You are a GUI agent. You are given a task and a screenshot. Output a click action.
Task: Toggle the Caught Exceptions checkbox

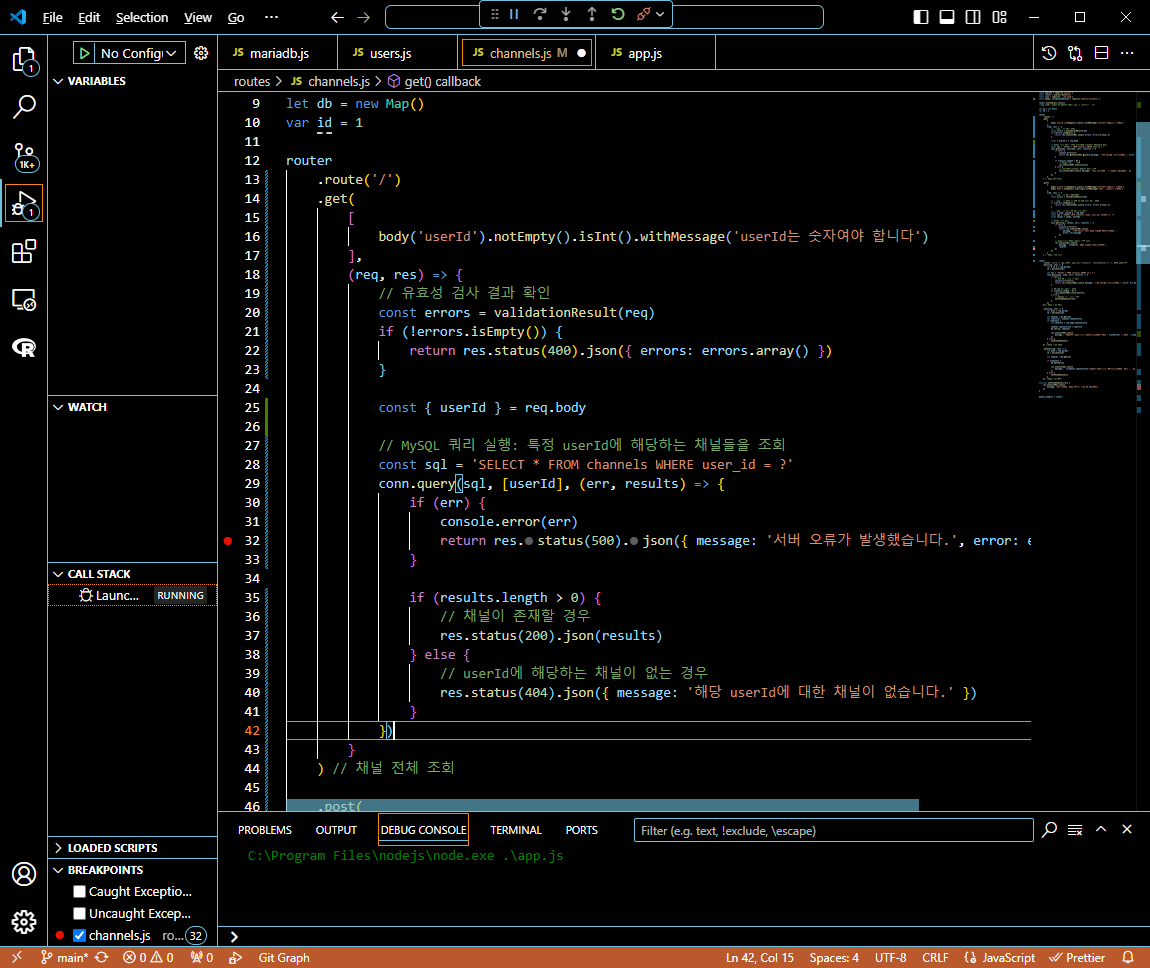click(80, 892)
